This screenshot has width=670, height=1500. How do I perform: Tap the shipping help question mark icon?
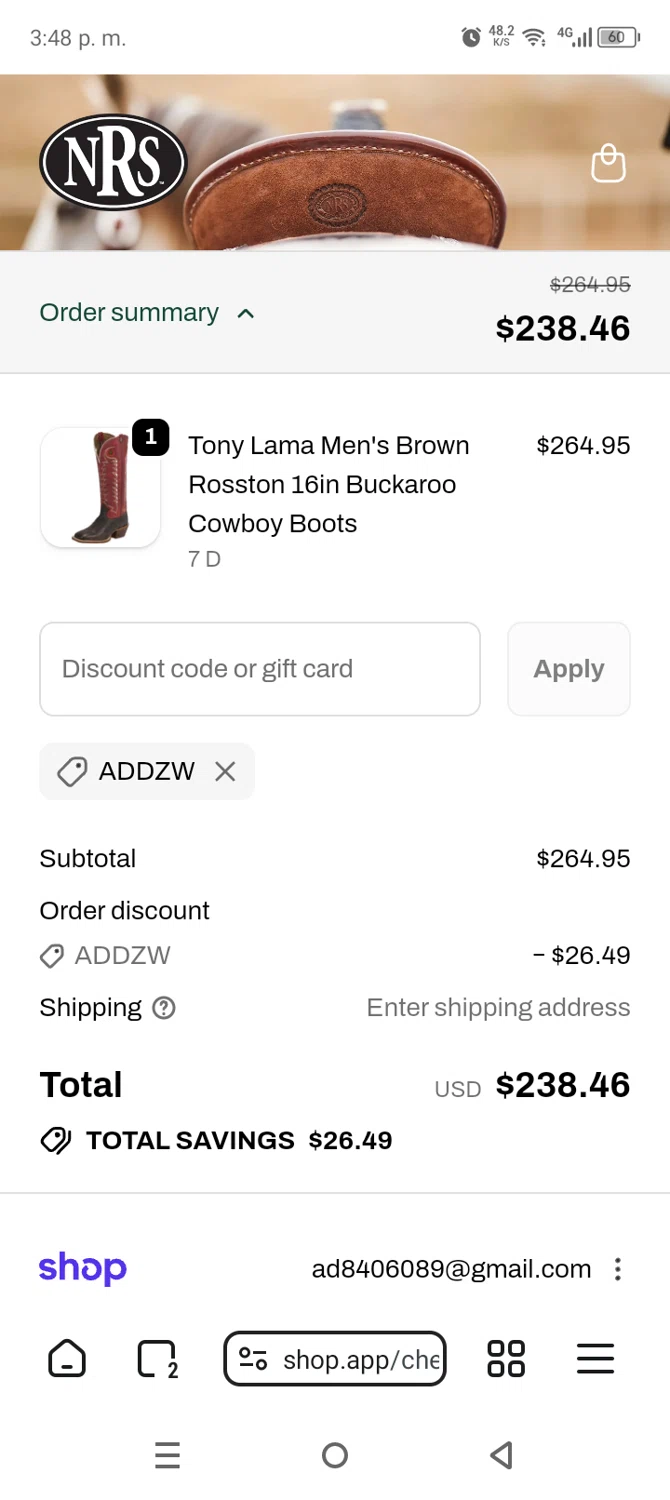pos(164,1008)
